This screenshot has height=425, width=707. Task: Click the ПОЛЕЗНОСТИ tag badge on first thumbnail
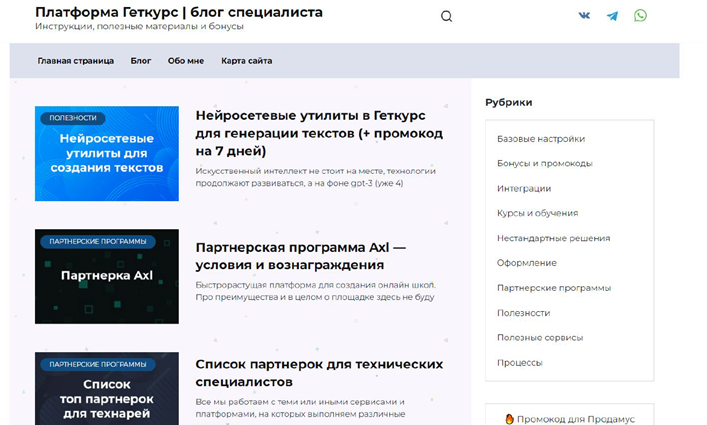(73, 118)
